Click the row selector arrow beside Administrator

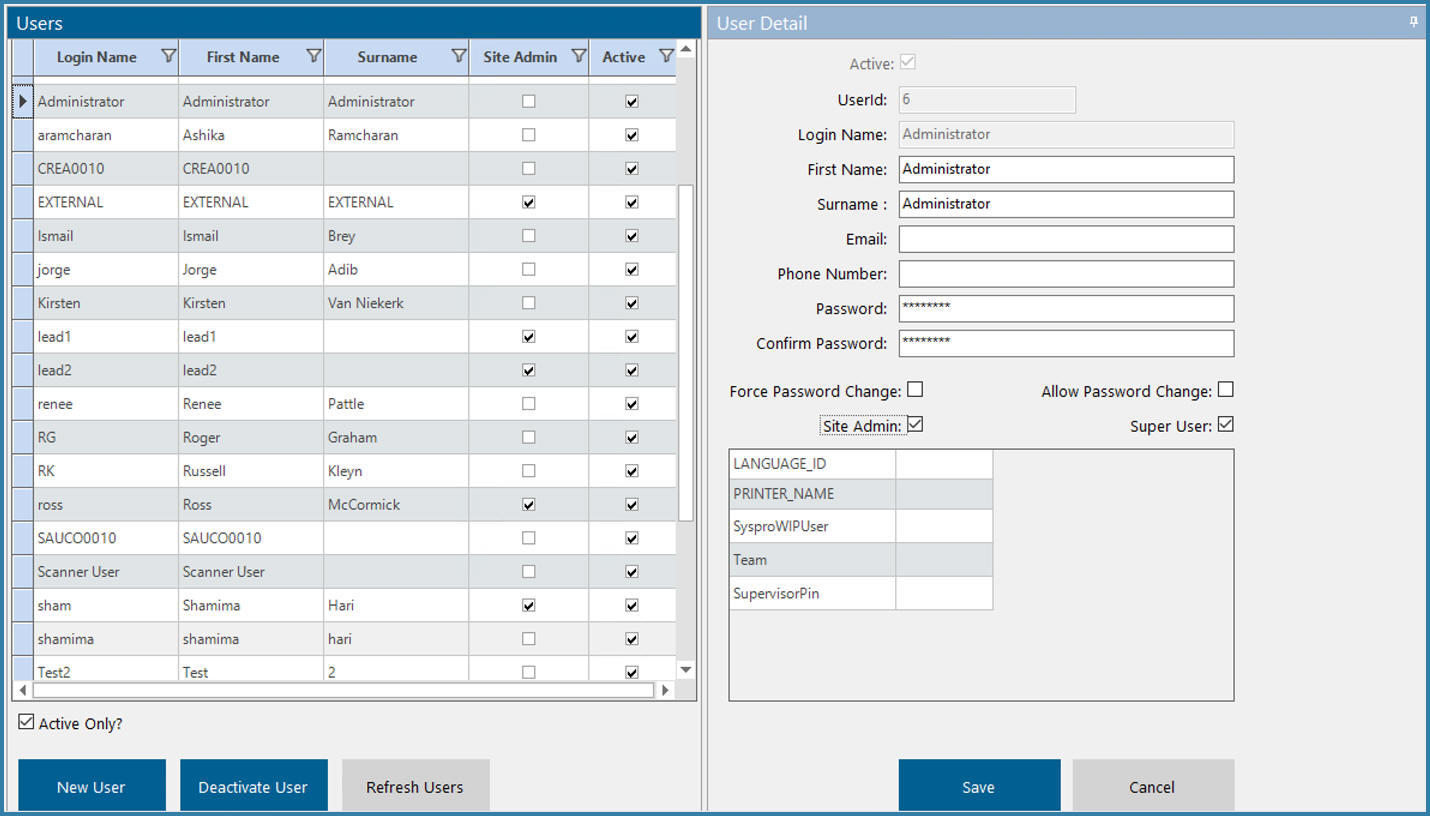22,101
